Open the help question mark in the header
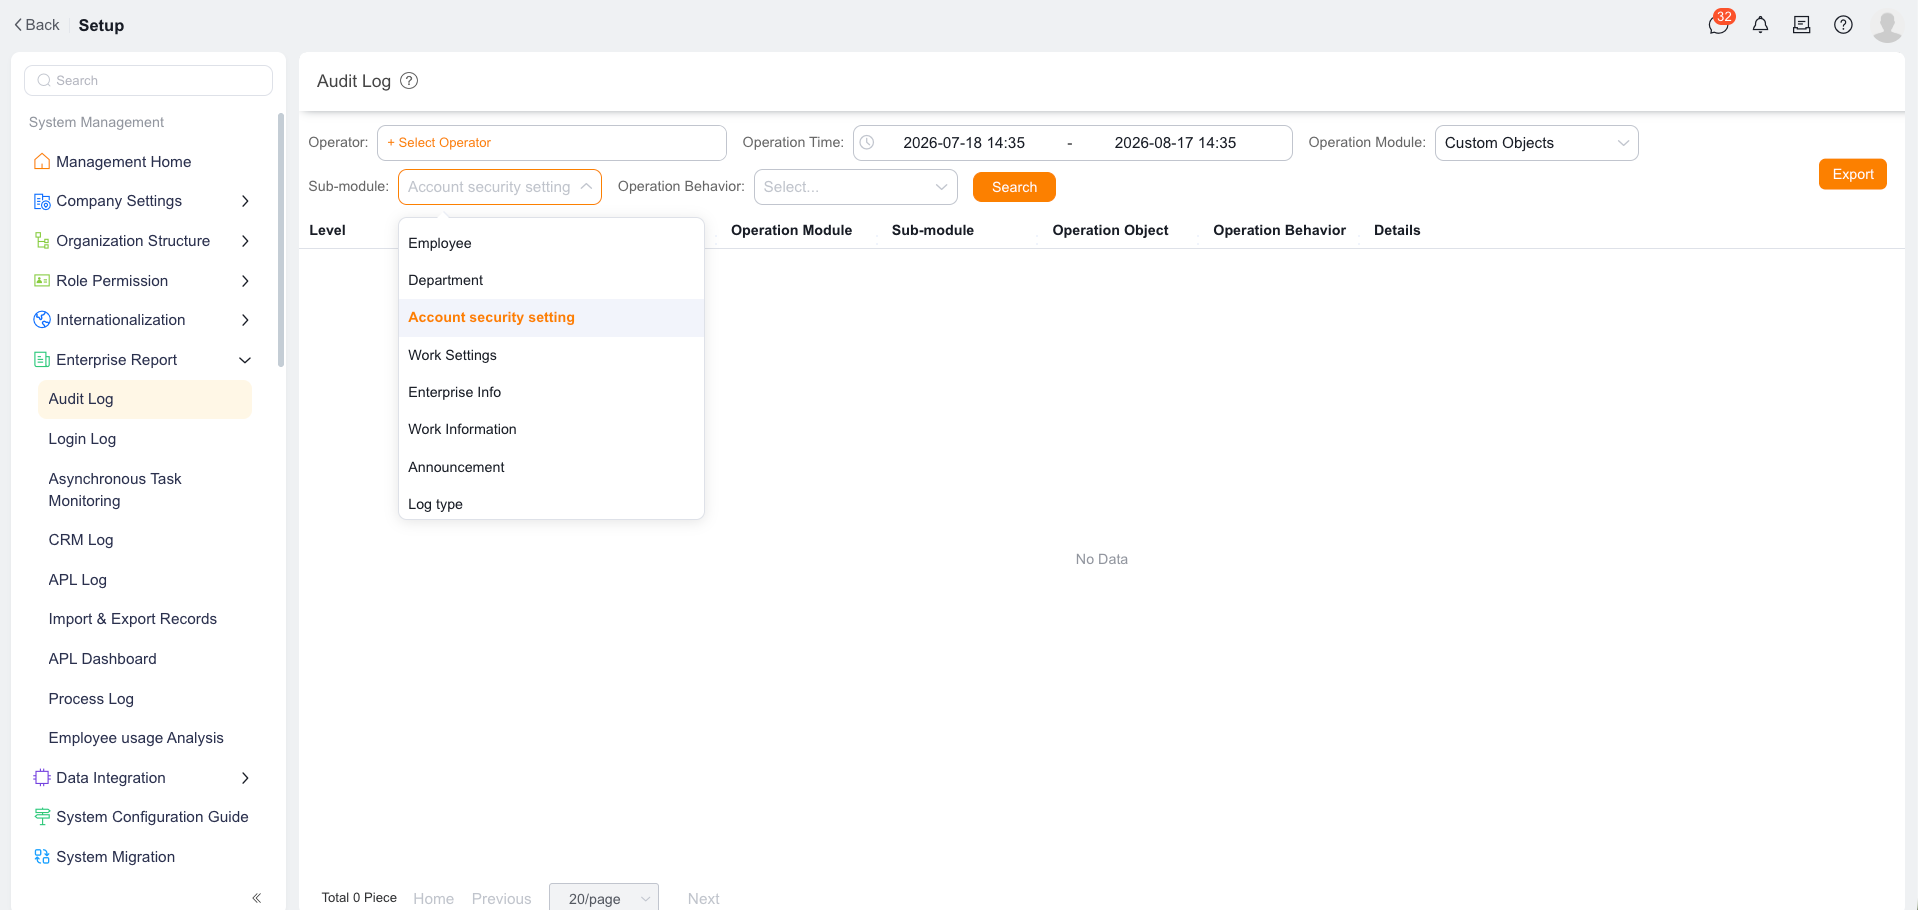Screen dimensions: 1918x910 click(1843, 25)
